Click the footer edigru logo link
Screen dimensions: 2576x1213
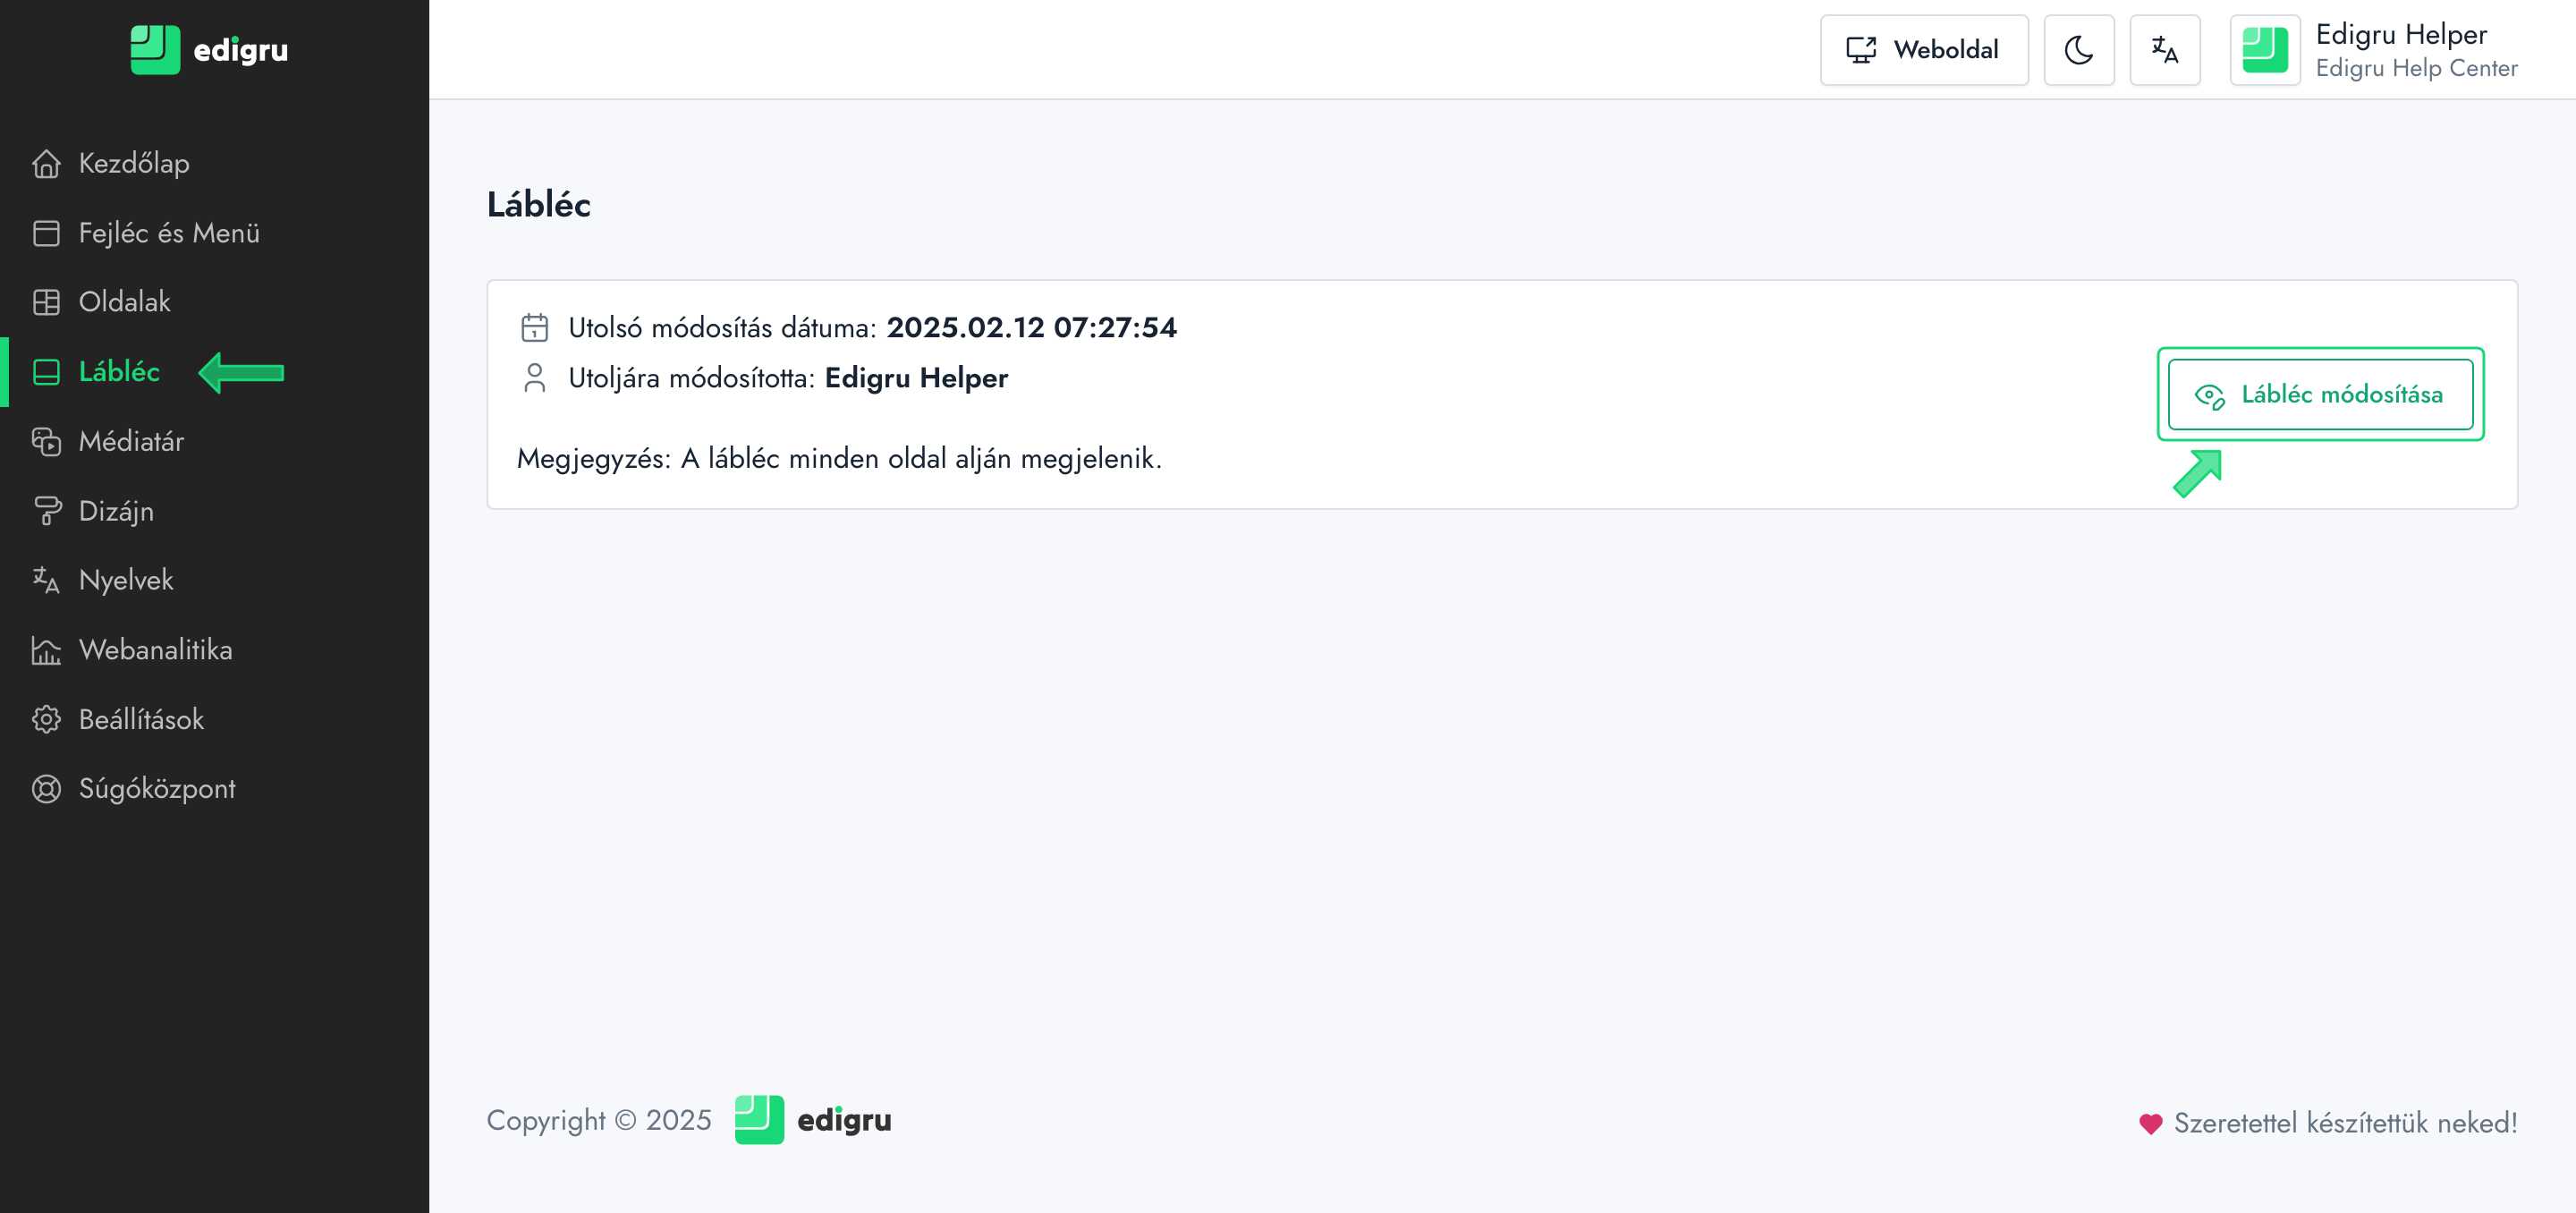click(x=812, y=1120)
